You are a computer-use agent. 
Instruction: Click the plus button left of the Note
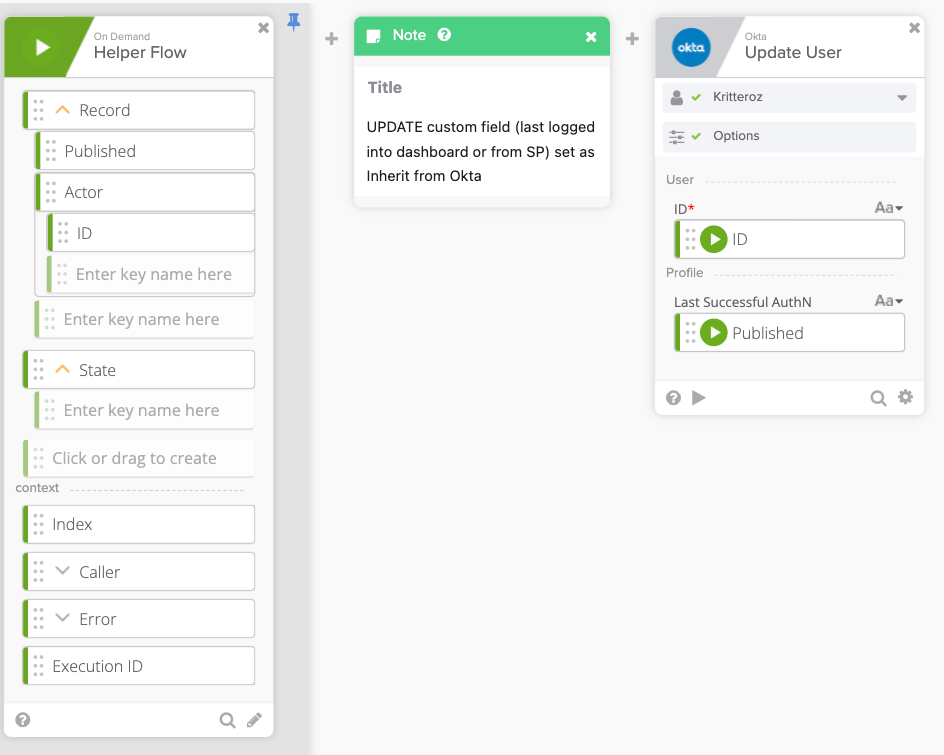coord(332,39)
